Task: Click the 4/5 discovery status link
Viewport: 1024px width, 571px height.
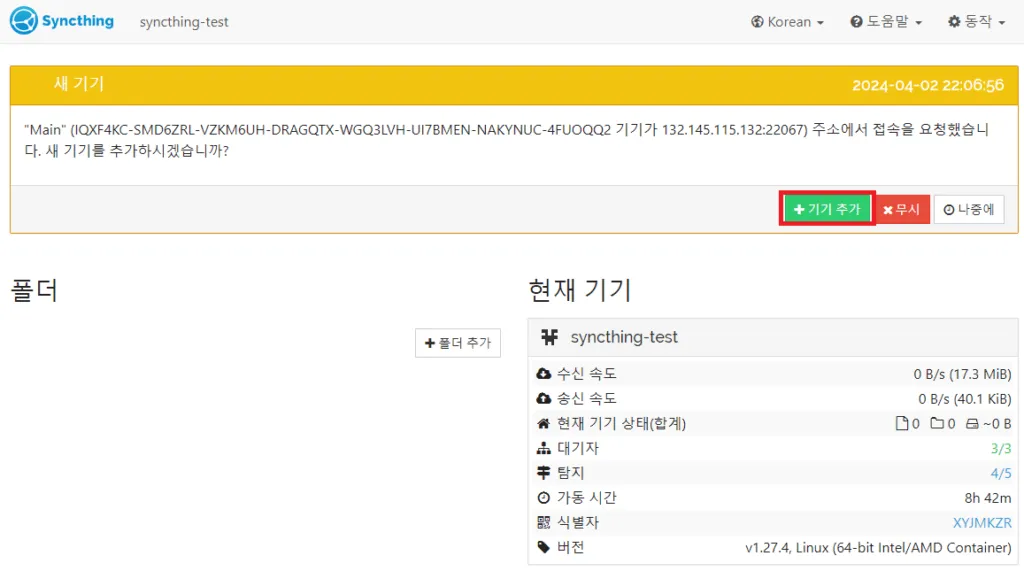Action: pos(1001,473)
